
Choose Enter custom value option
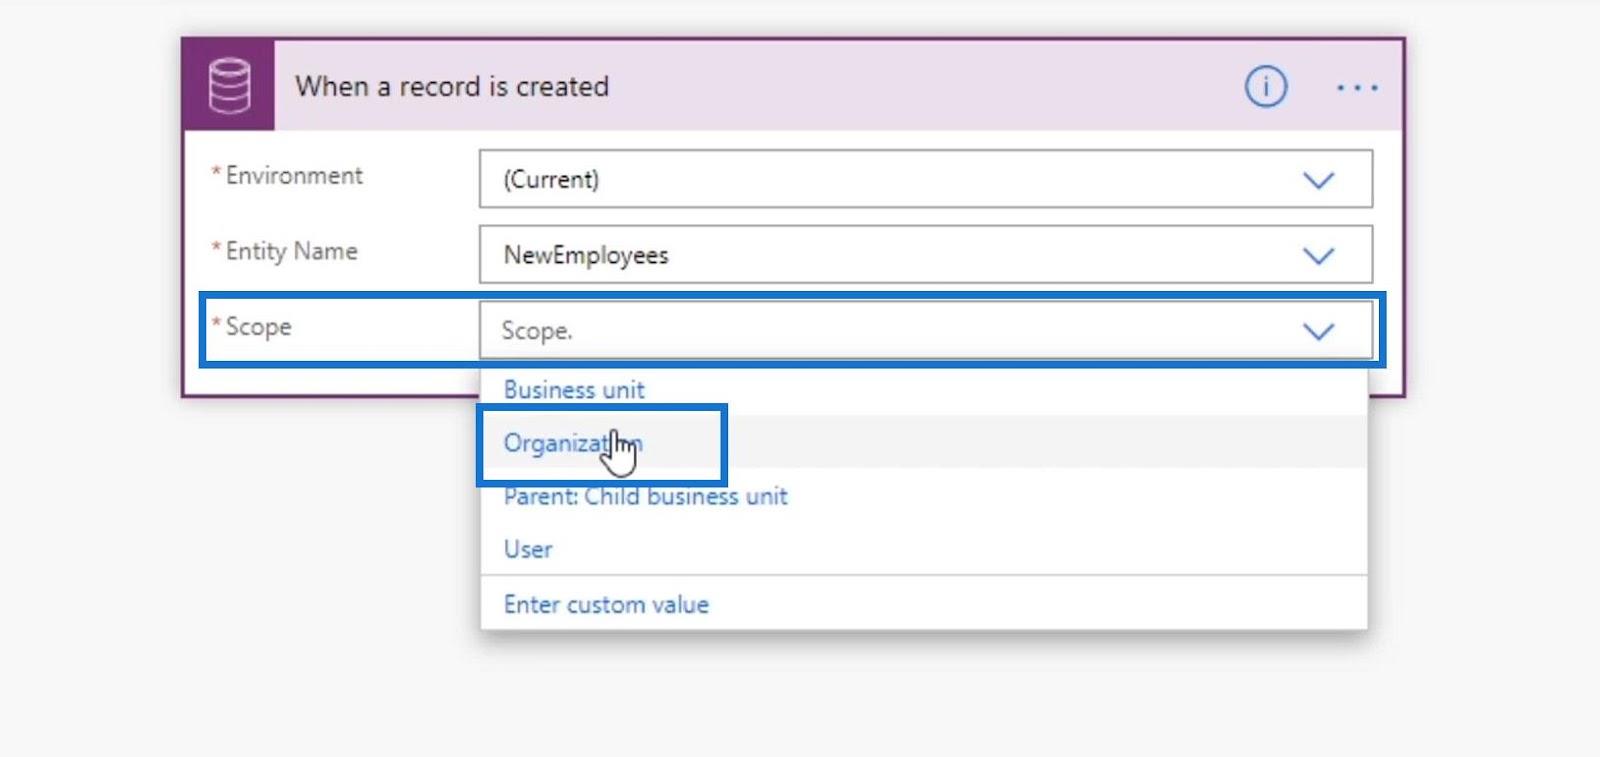tap(606, 604)
